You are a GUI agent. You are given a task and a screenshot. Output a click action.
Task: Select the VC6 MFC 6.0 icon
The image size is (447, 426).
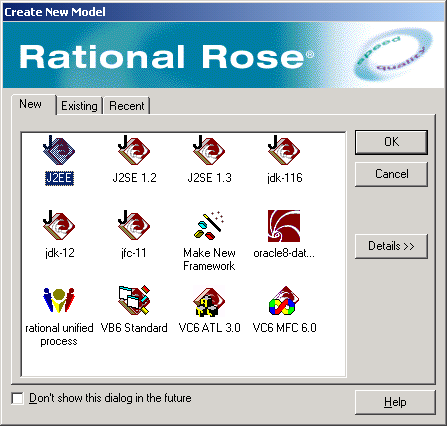point(283,301)
